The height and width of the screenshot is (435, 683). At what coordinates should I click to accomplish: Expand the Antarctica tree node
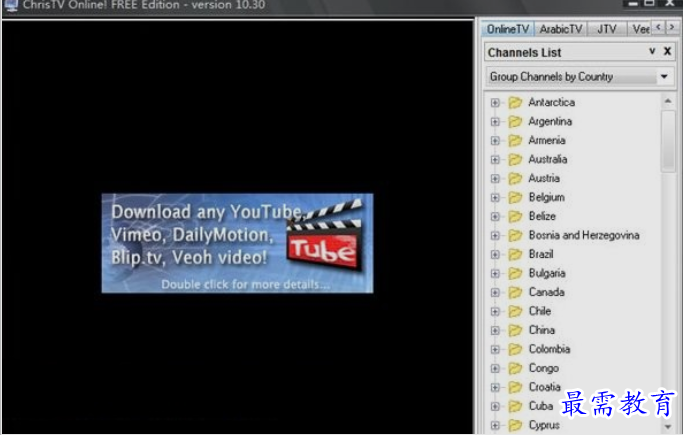tap(495, 103)
